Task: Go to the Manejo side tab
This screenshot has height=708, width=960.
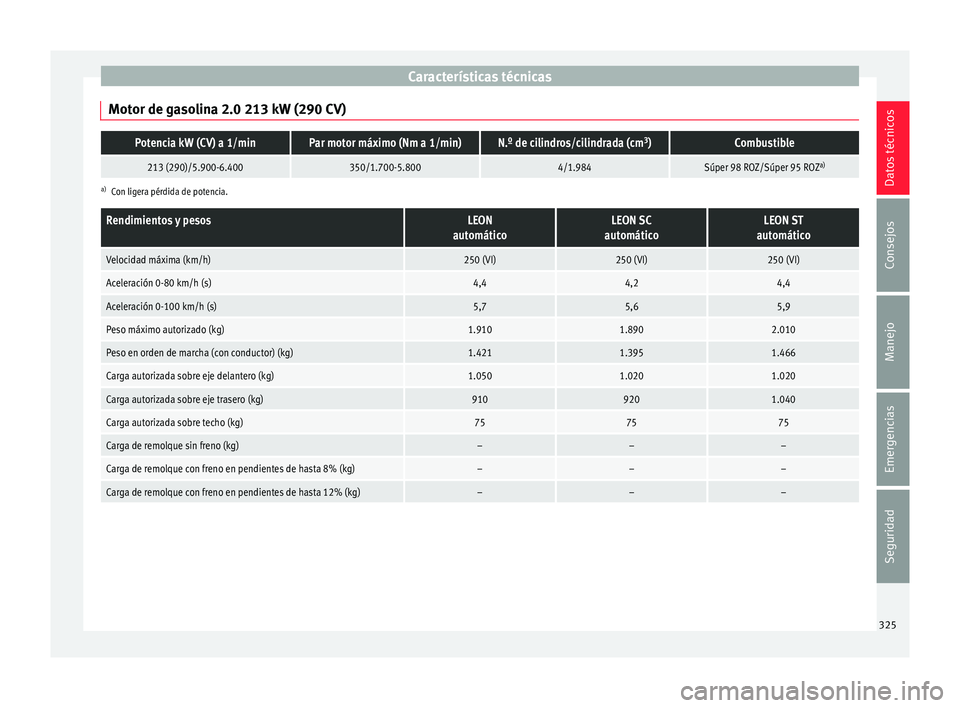Action: [x=892, y=342]
